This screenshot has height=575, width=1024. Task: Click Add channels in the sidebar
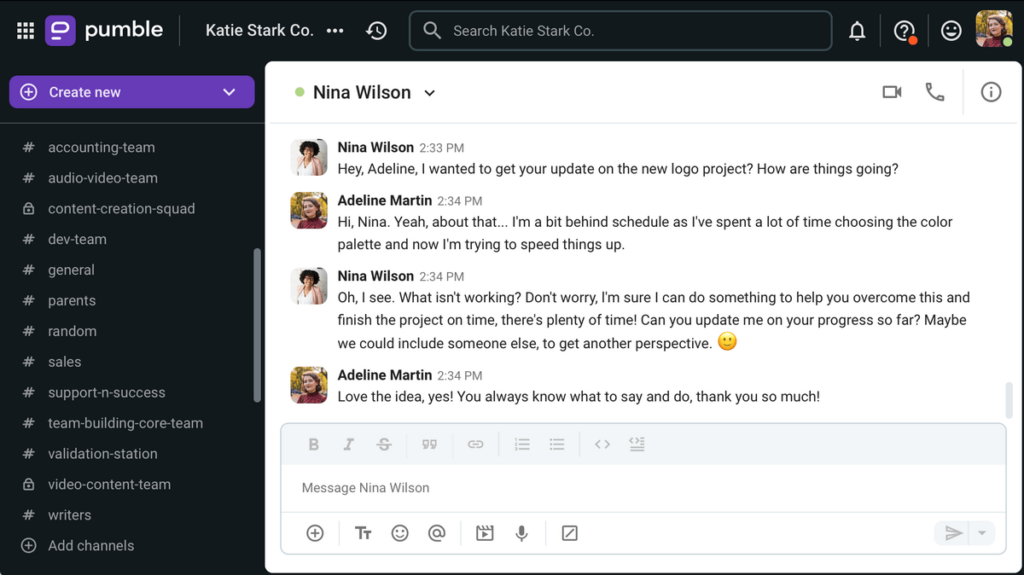point(90,546)
